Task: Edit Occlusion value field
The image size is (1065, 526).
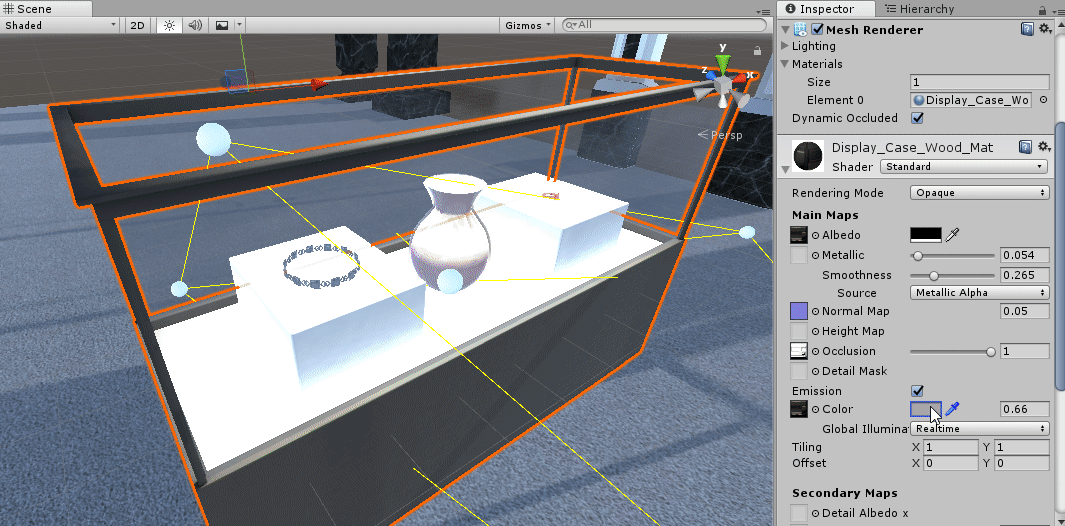Action: click(x=1025, y=351)
